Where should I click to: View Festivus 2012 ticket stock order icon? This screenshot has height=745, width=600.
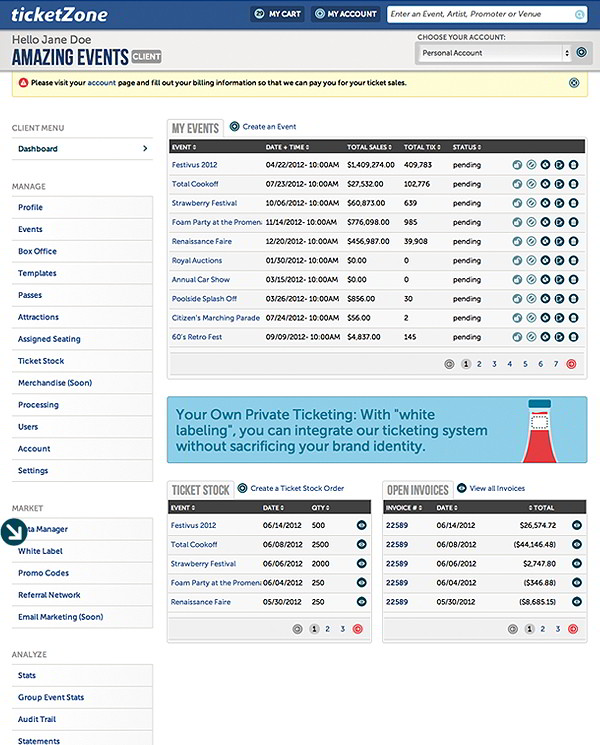point(362,525)
